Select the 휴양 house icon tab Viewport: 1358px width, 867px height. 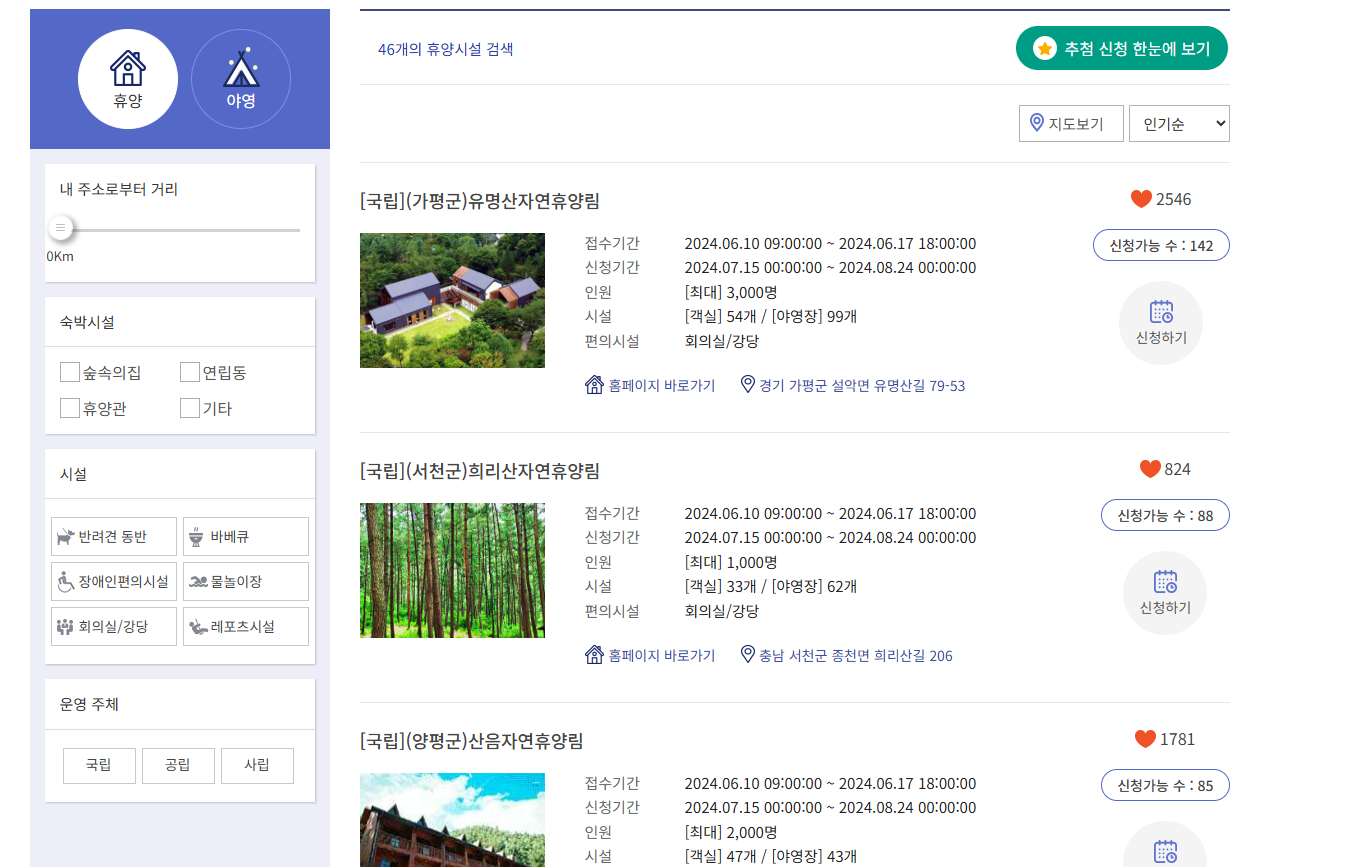[x=128, y=79]
